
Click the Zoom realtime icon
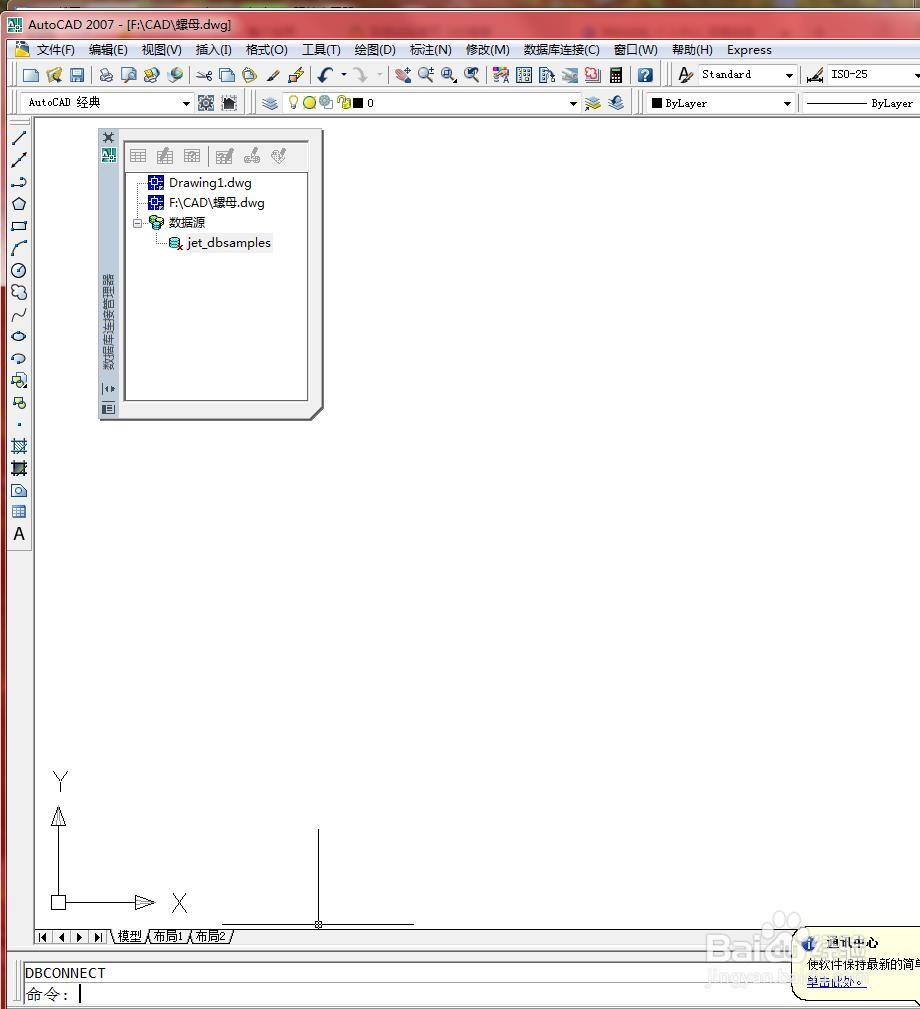click(x=425, y=75)
